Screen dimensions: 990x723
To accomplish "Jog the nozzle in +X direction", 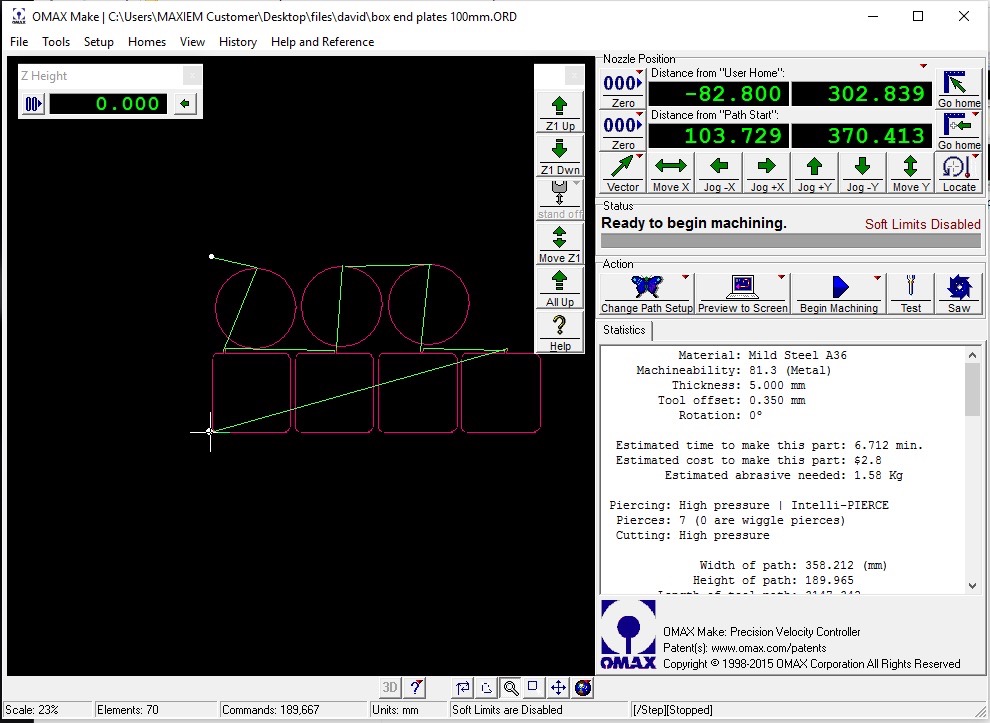I will [x=766, y=174].
